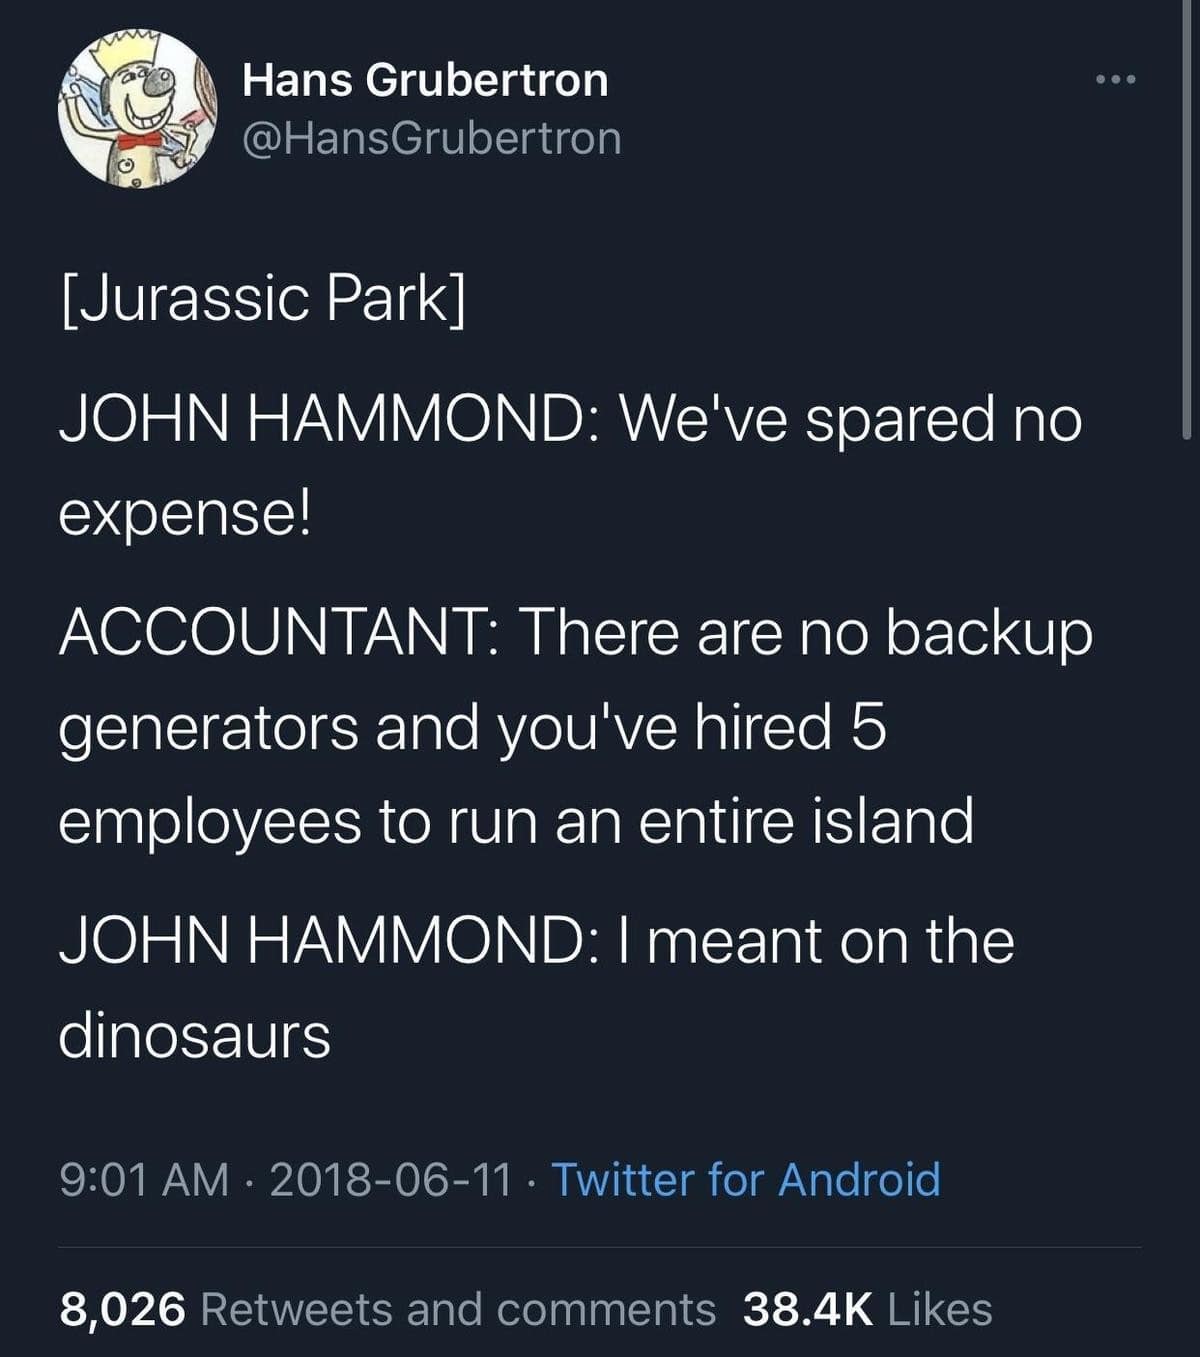Click the 38.4K likes number
The image size is (1200, 1357).
click(x=807, y=1309)
